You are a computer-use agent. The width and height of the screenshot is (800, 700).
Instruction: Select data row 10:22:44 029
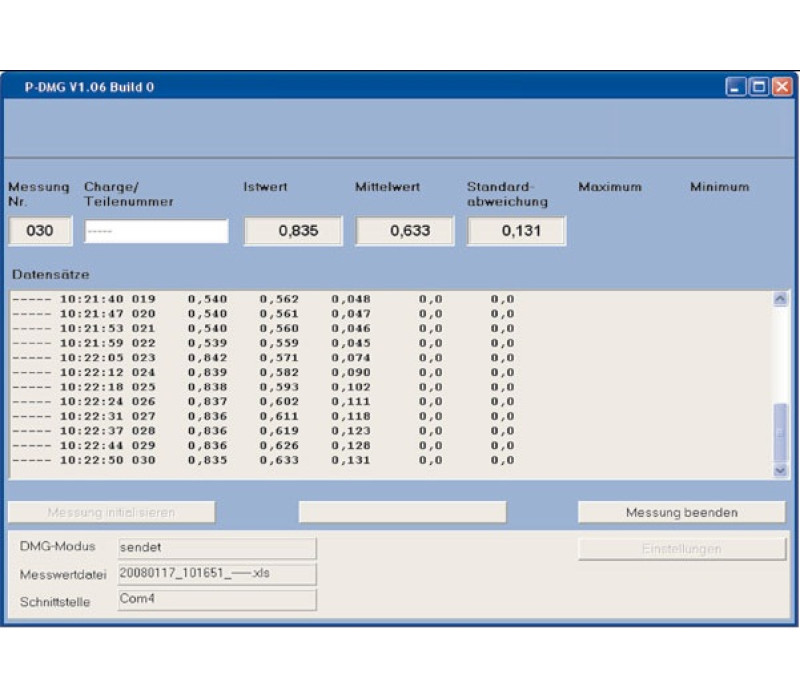click(263, 446)
